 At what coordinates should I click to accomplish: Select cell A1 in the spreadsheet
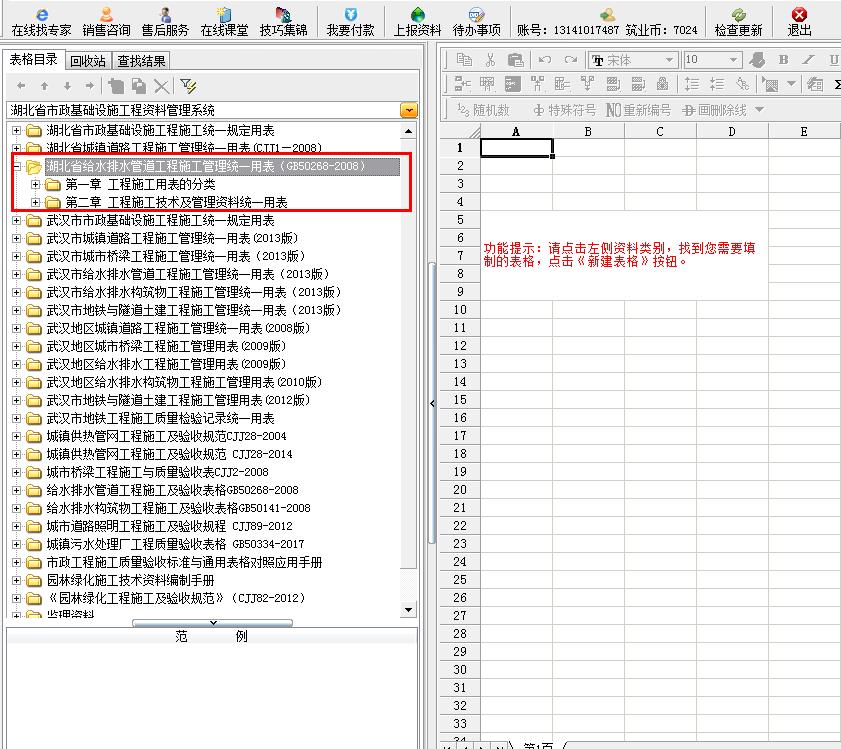point(516,148)
